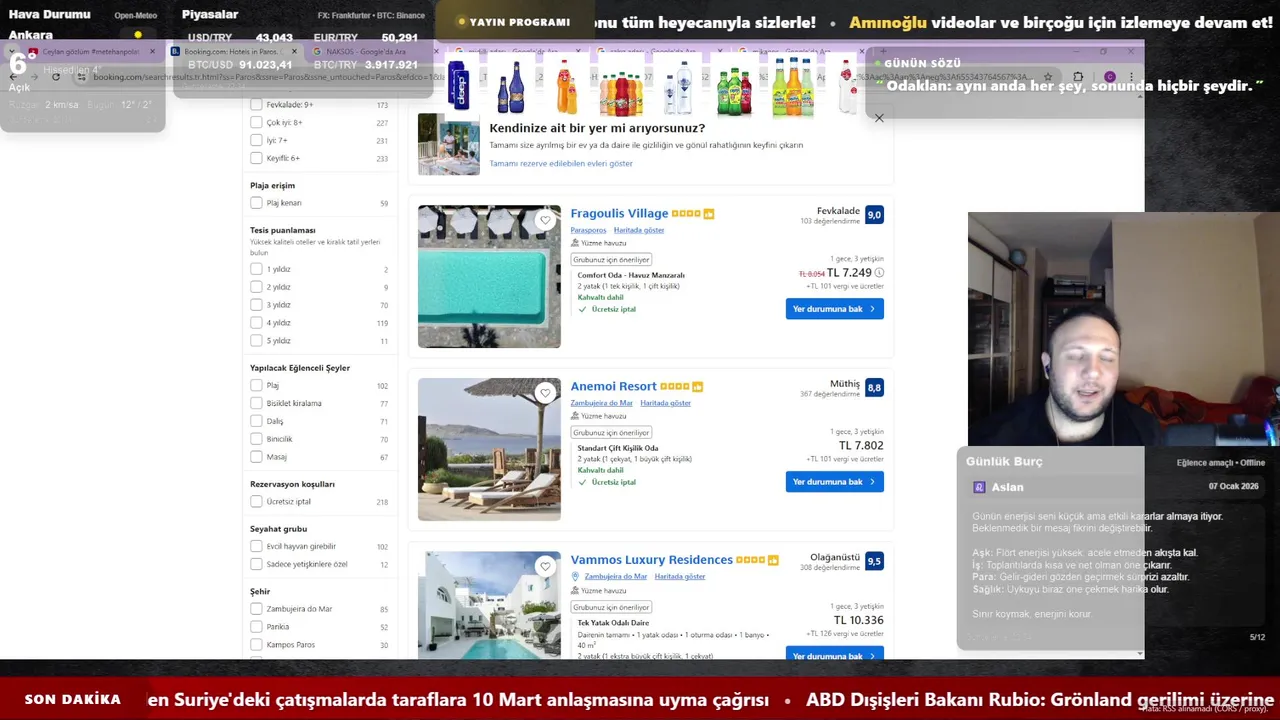Open the Vammos Luxury Residences title link
Screen dimensions: 1280x720
click(651, 560)
